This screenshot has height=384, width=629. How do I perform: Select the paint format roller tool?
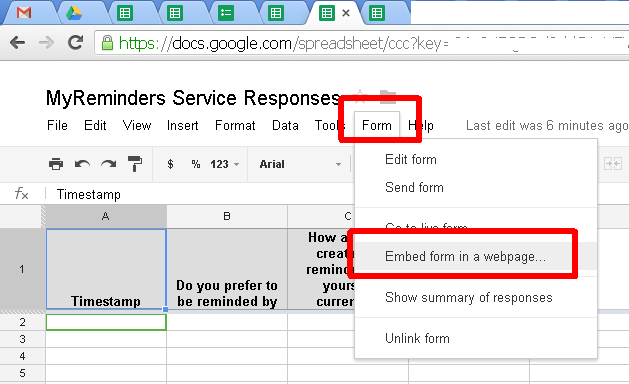135,164
